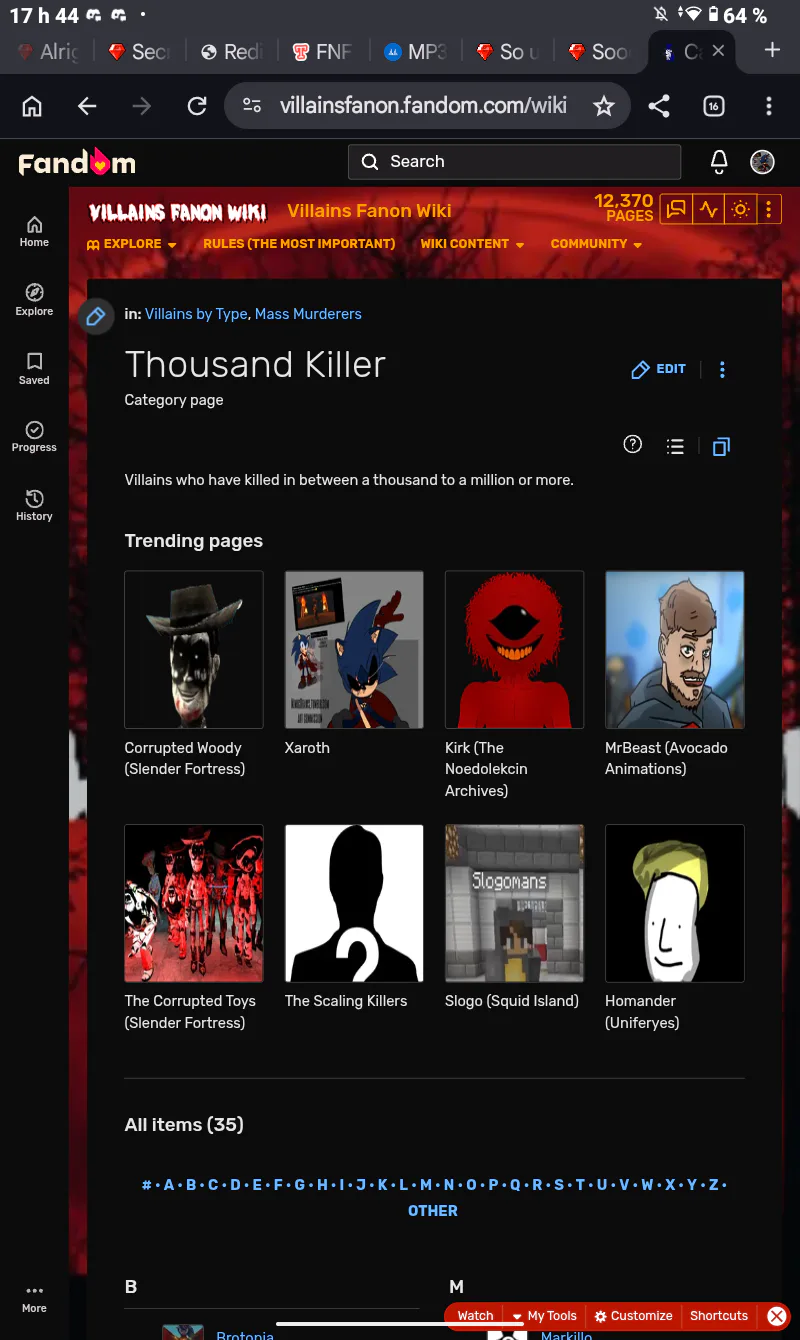Open Shortcuts in bottom toolbar
The height and width of the screenshot is (1340, 800).
tap(719, 1316)
